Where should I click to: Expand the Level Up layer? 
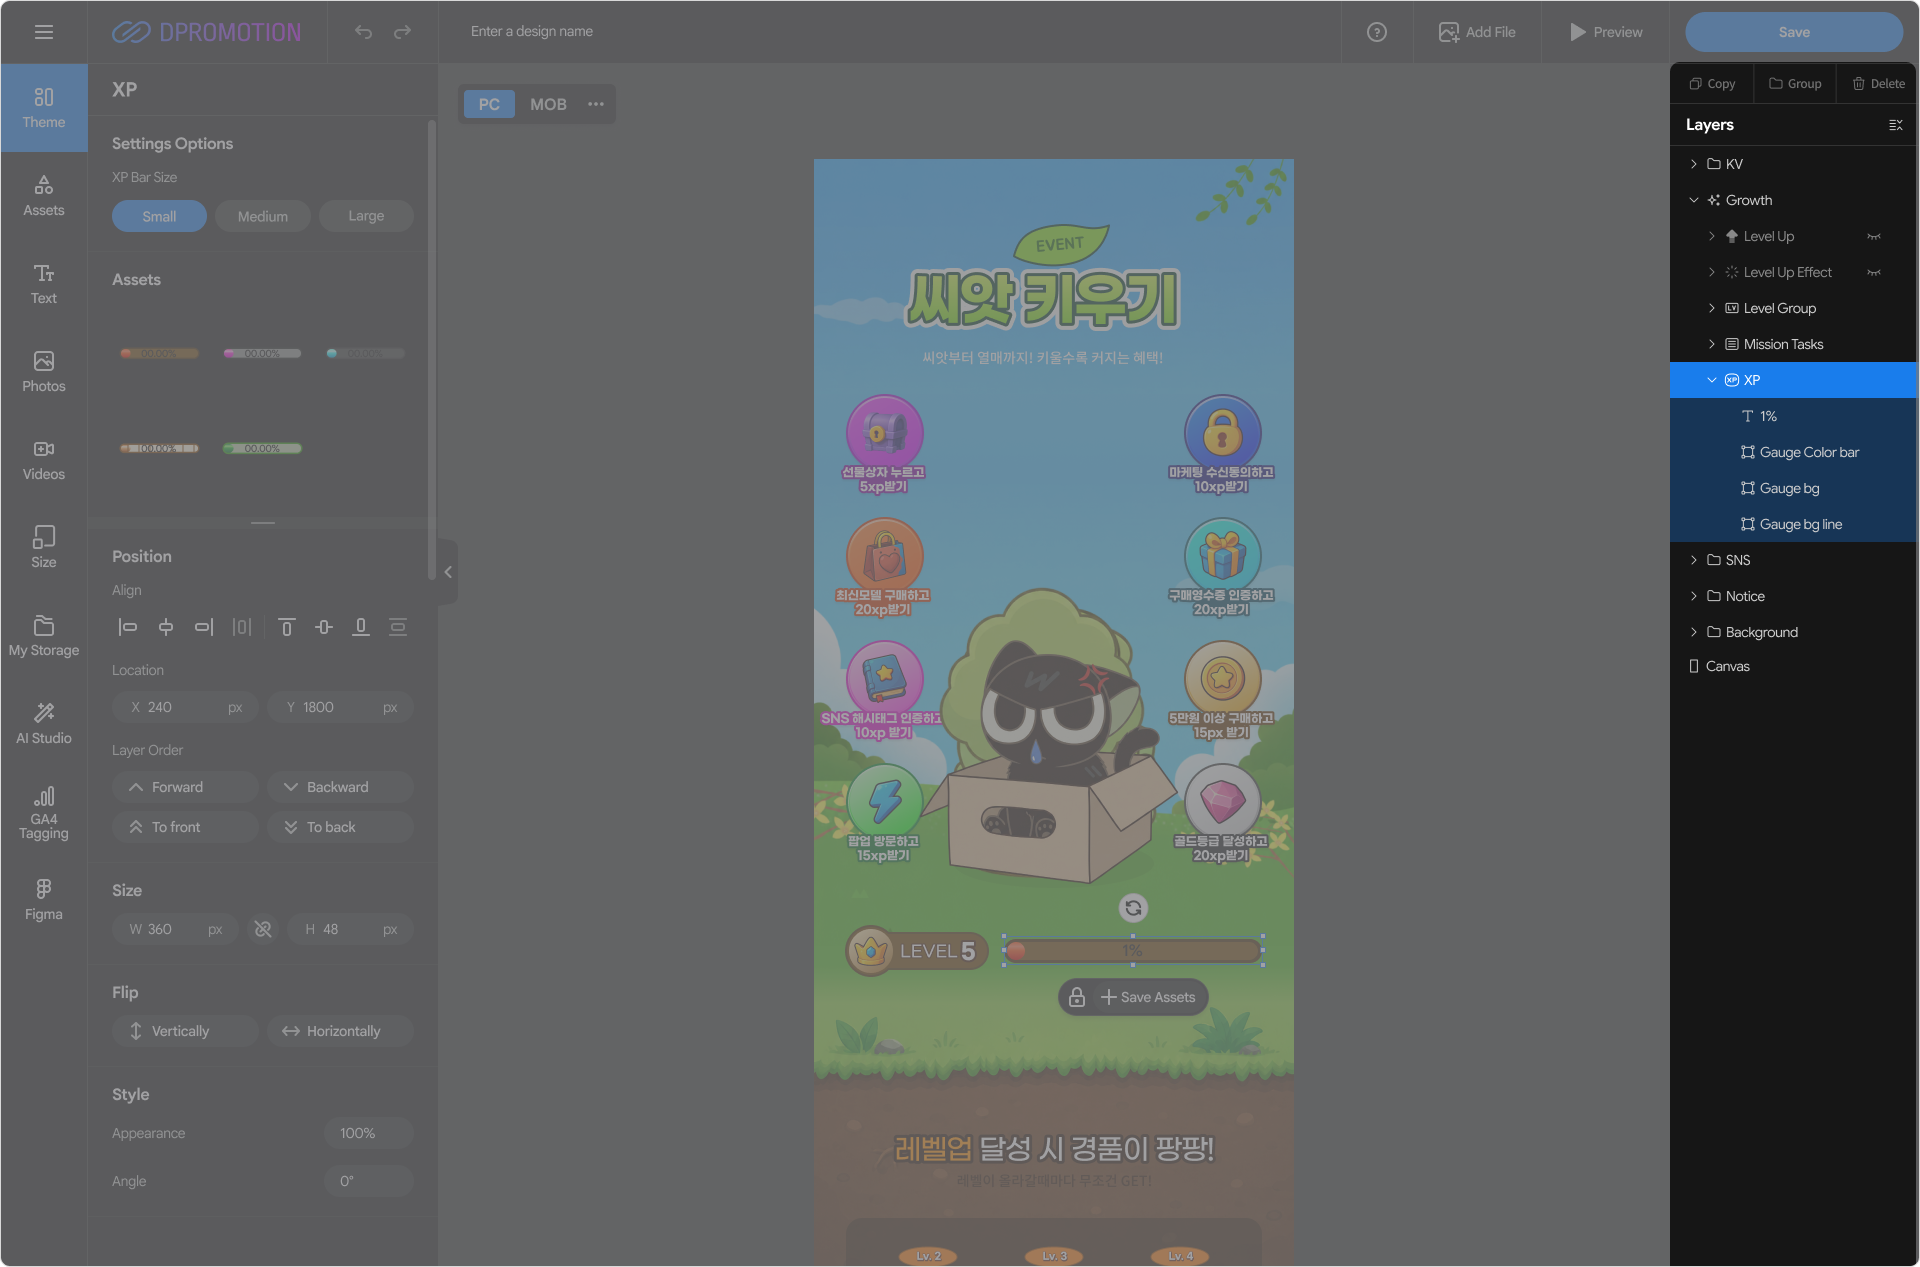coord(1712,236)
